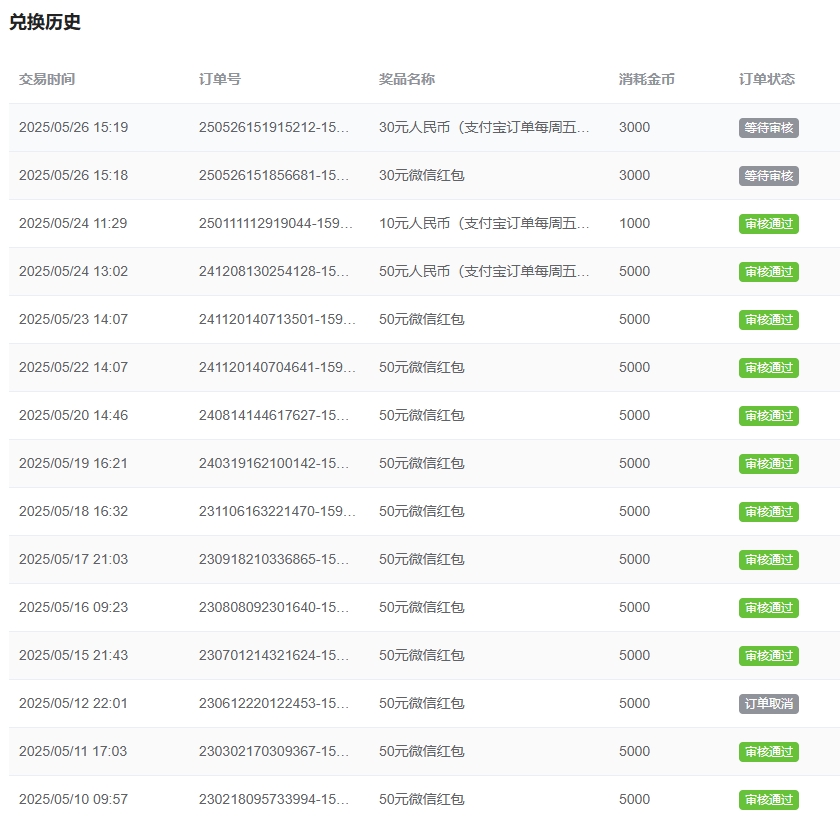This screenshot has height=819, width=840.
Task: Click the date 2025/05/20 14:46
Action: [x=73, y=416]
